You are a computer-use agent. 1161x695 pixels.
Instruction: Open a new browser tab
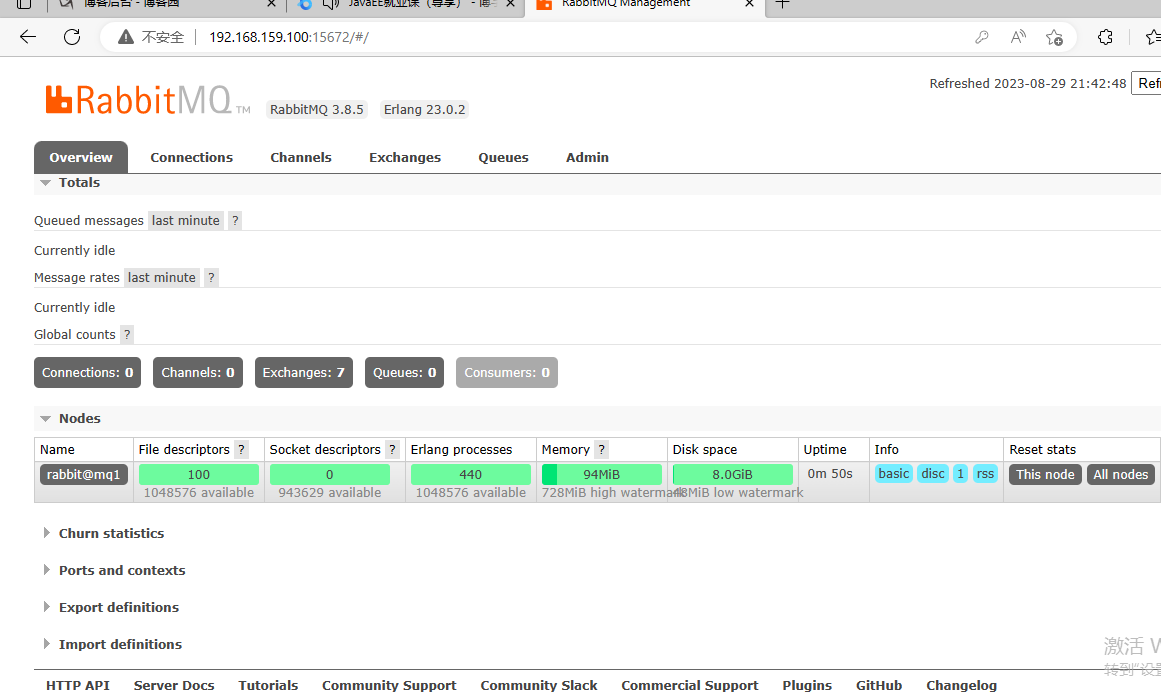782,4
